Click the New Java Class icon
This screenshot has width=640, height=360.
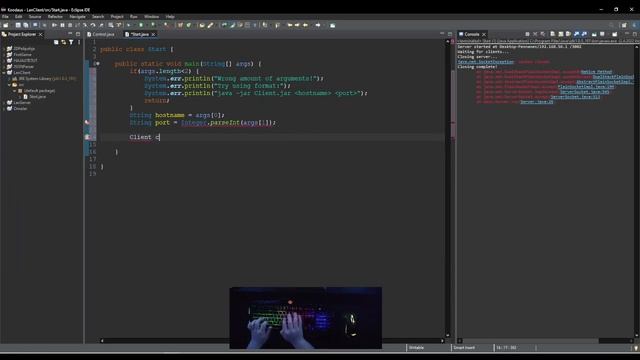point(189,25)
